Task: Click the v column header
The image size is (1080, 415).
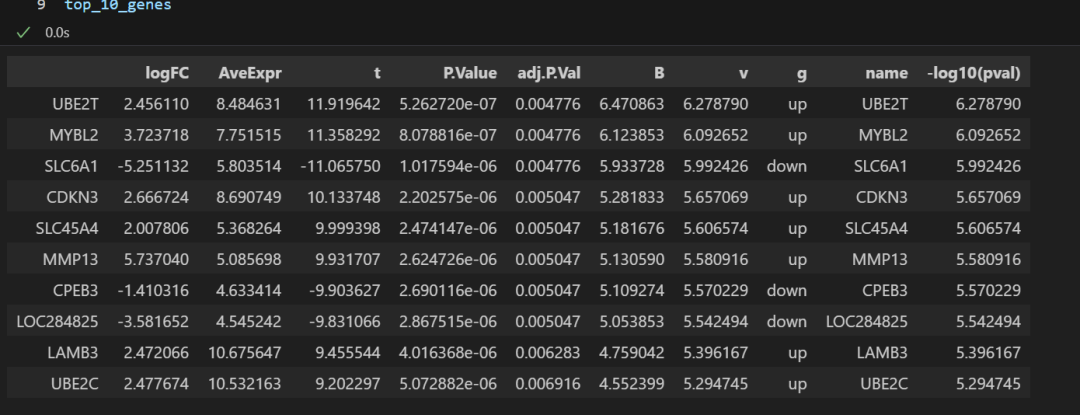Action: (x=744, y=73)
